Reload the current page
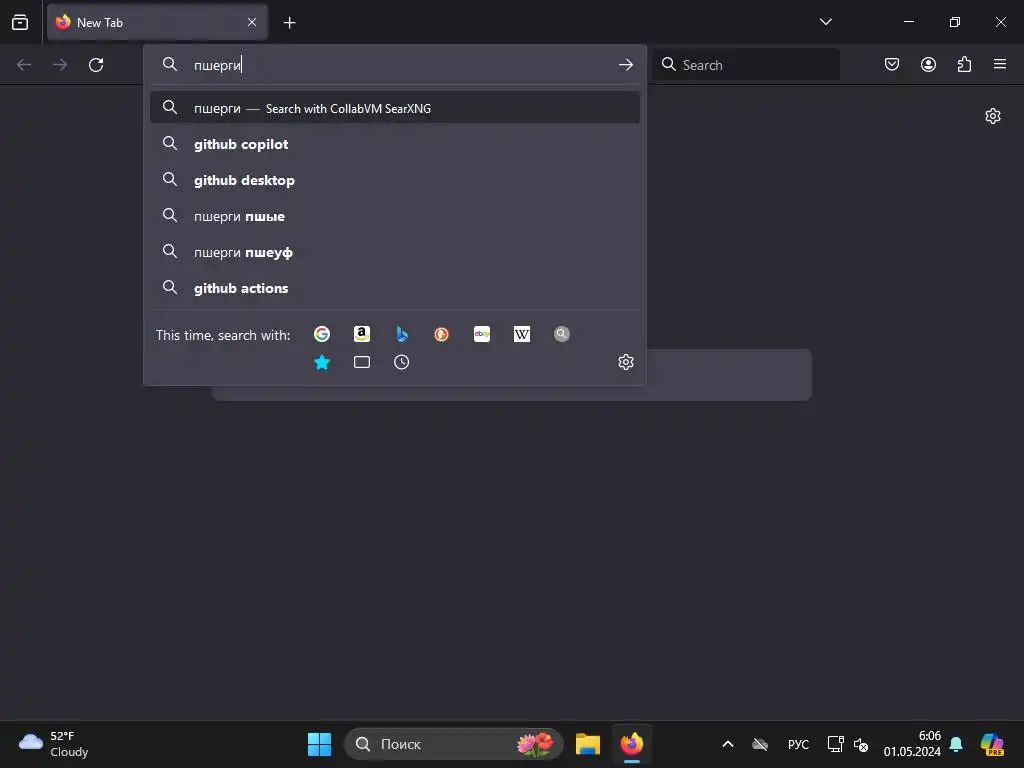 96,65
